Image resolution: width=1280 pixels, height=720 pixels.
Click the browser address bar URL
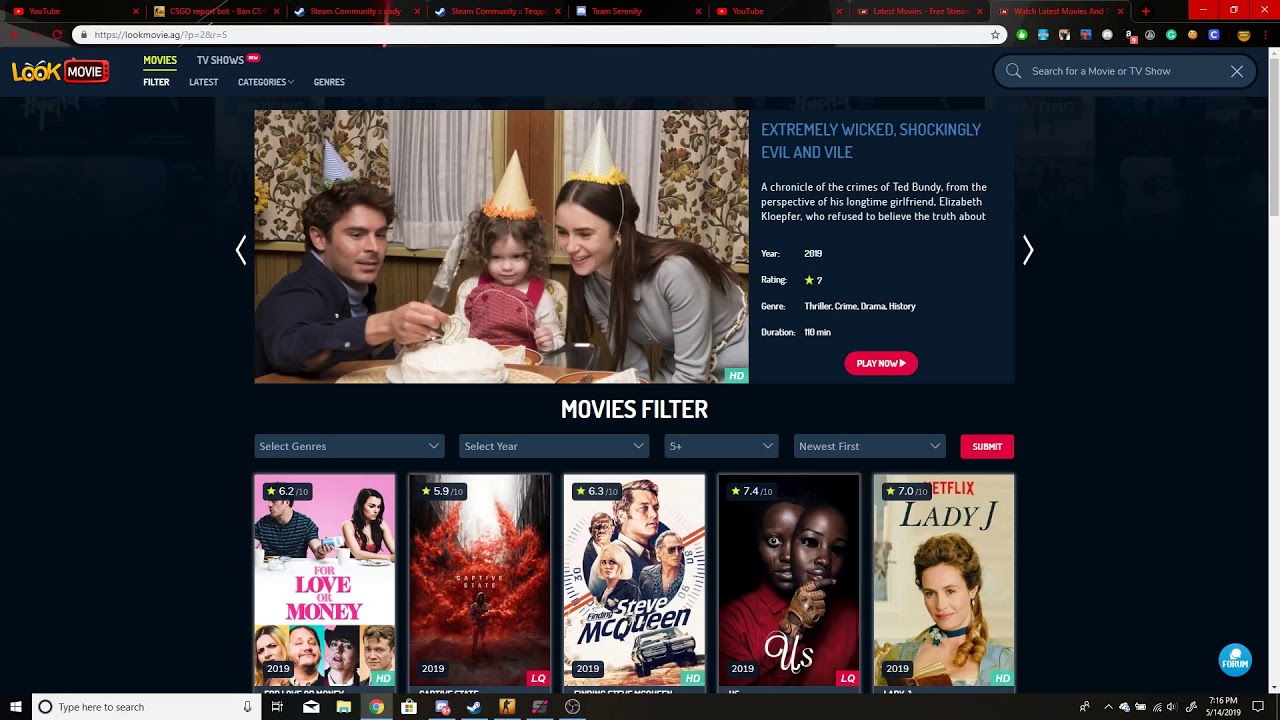161,34
